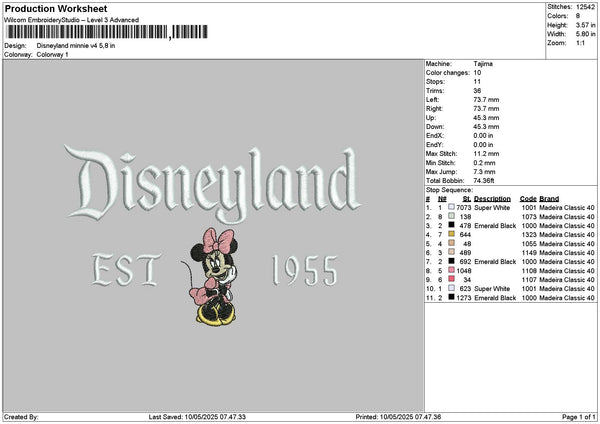Select the pale green swatch for code 1073
This screenshot has height=424, width=600.
coord(452,216)
